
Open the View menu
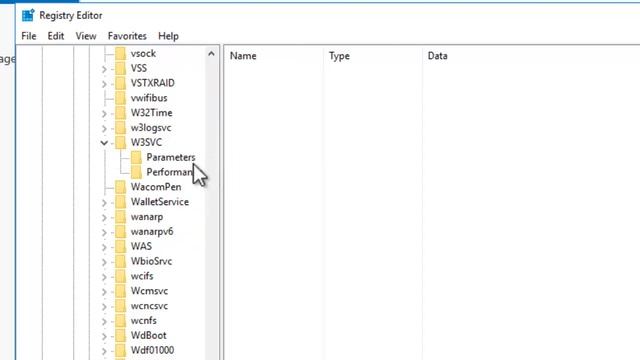pyautogui.click(x=86, y=36)
